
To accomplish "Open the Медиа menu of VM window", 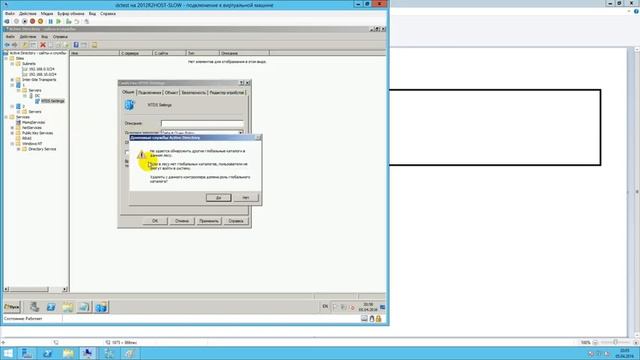I will tap(47, 13).
